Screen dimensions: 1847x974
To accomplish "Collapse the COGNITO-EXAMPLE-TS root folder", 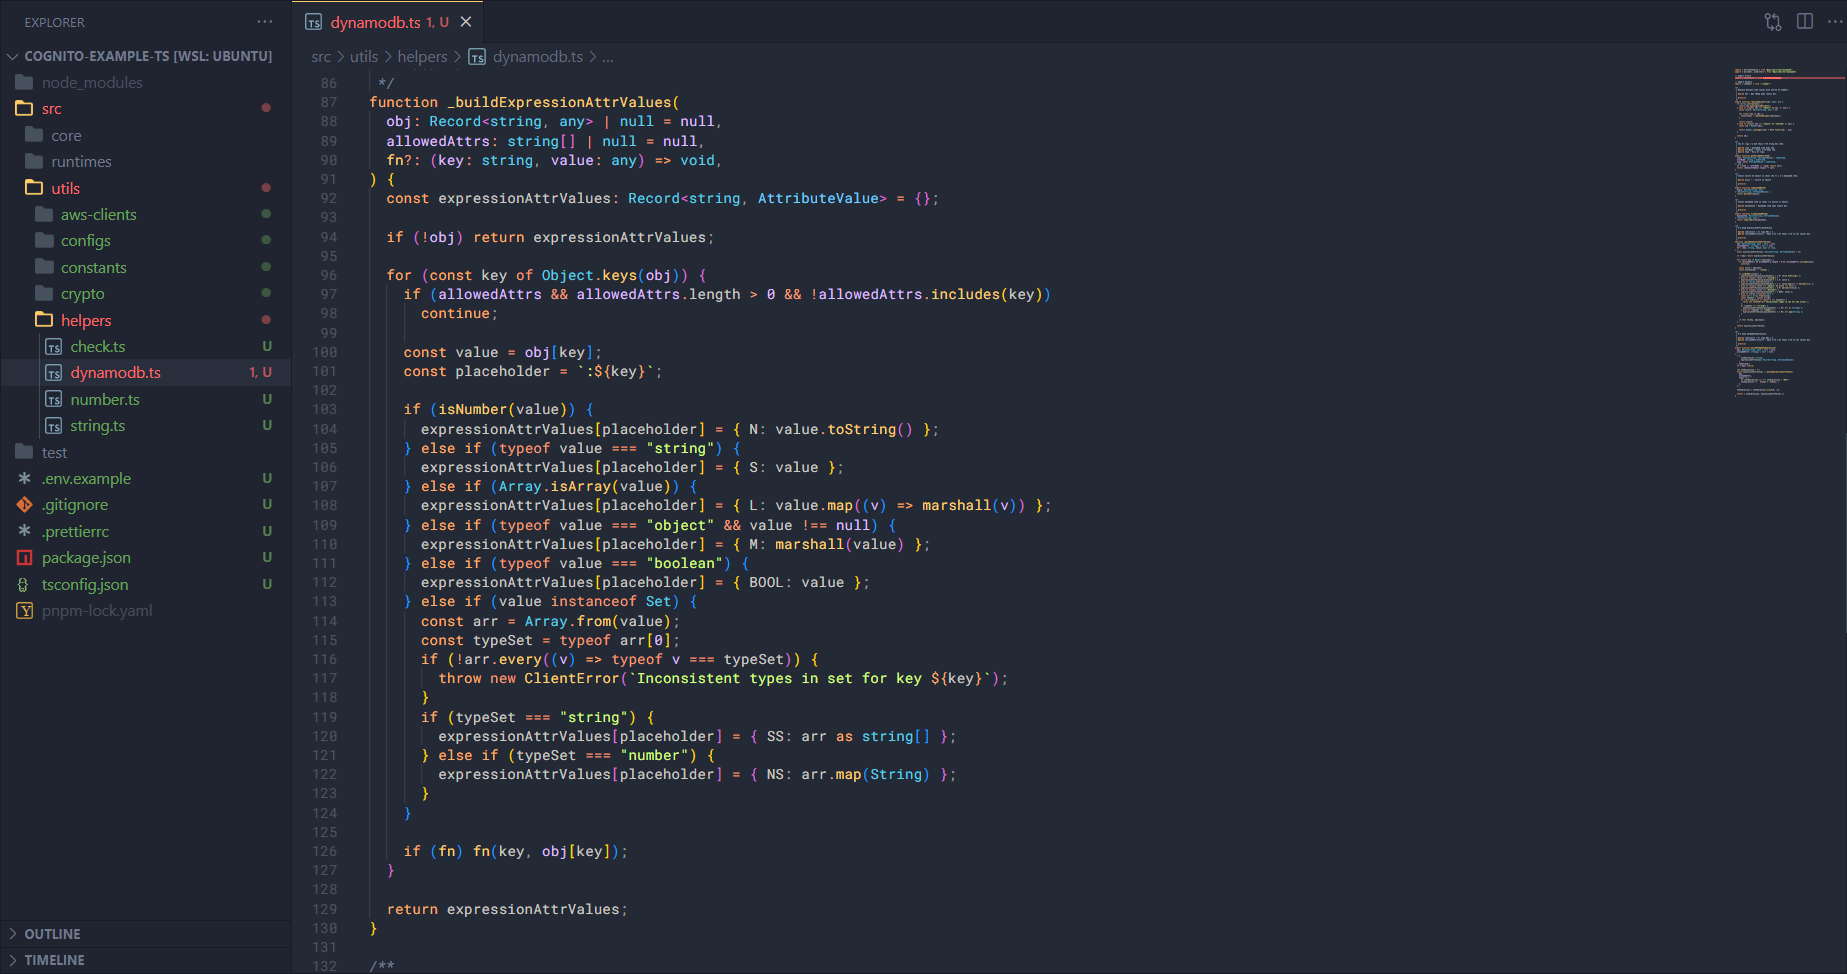I will 147,56.
